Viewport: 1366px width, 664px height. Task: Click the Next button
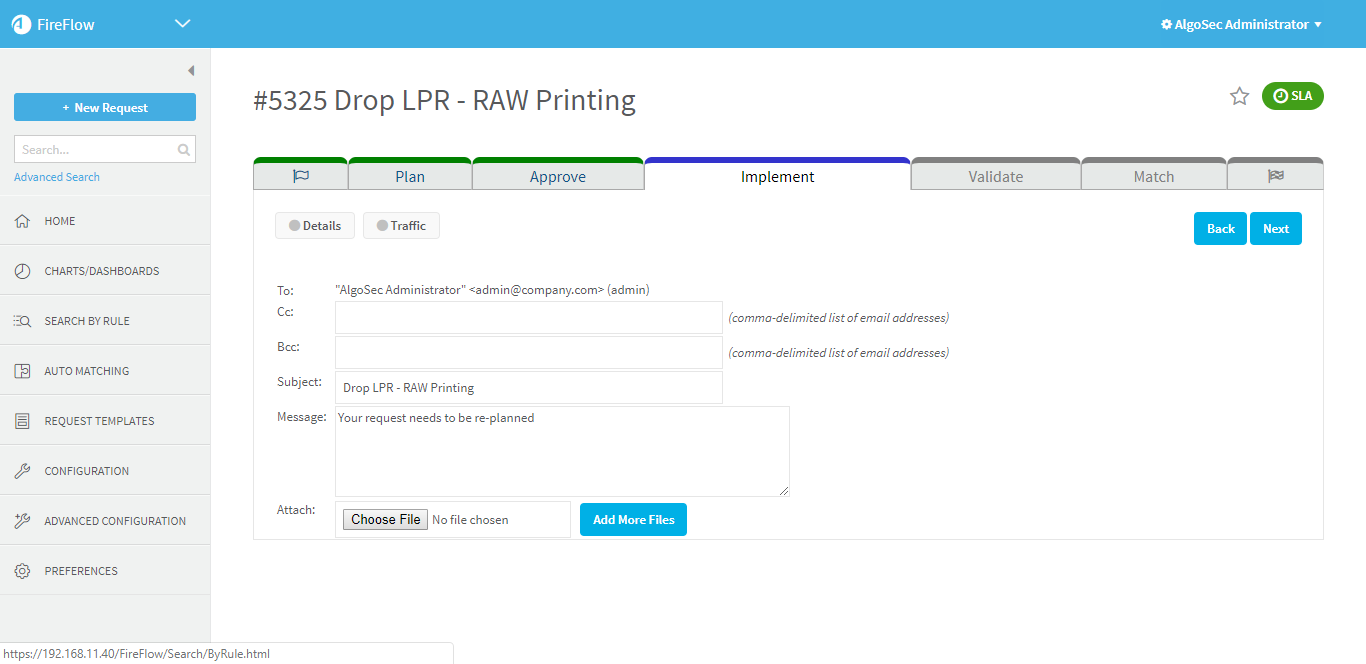point(1275,229)
